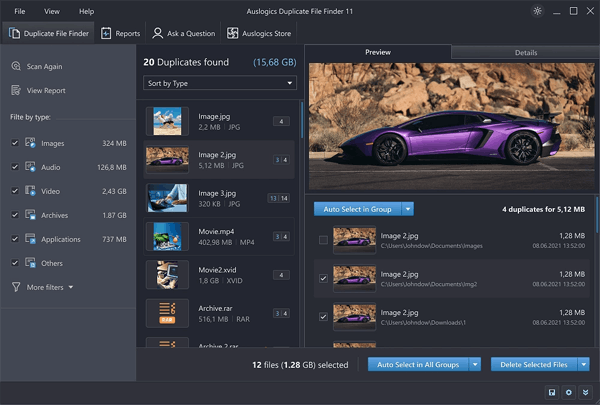Click the Applications filter type icon

coord(30,239)
